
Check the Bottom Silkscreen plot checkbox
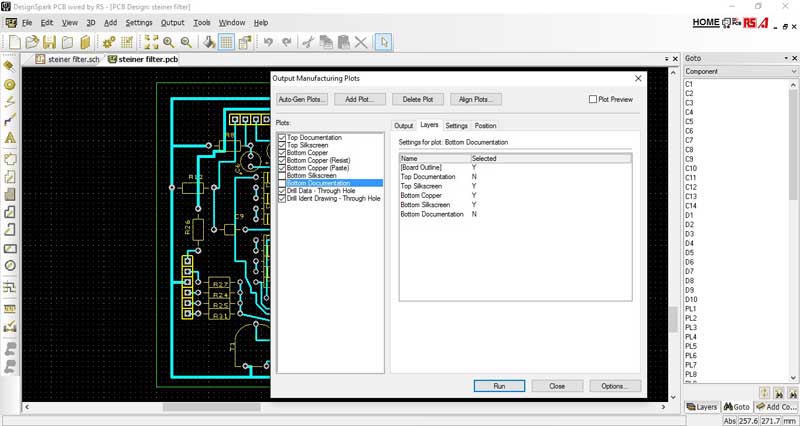point(282,176)
